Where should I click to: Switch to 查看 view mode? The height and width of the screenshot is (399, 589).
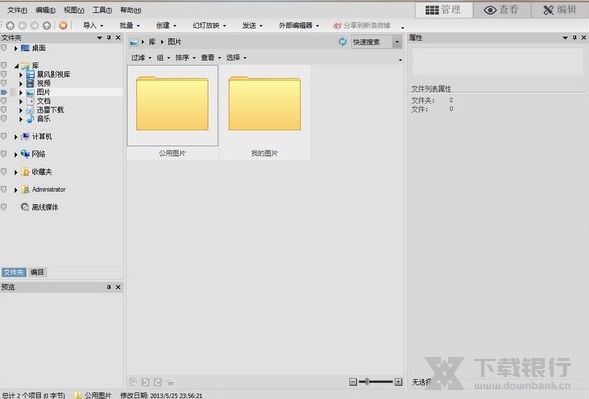(x=501, y=10)
